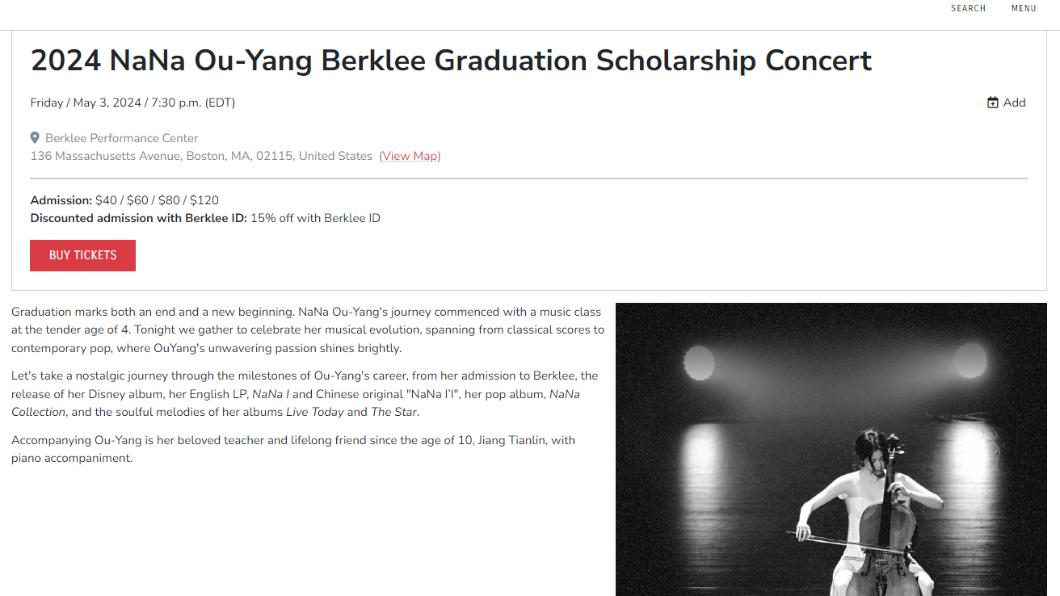
Task: Open the SEARCH option in header
Action: click(968, 8)
